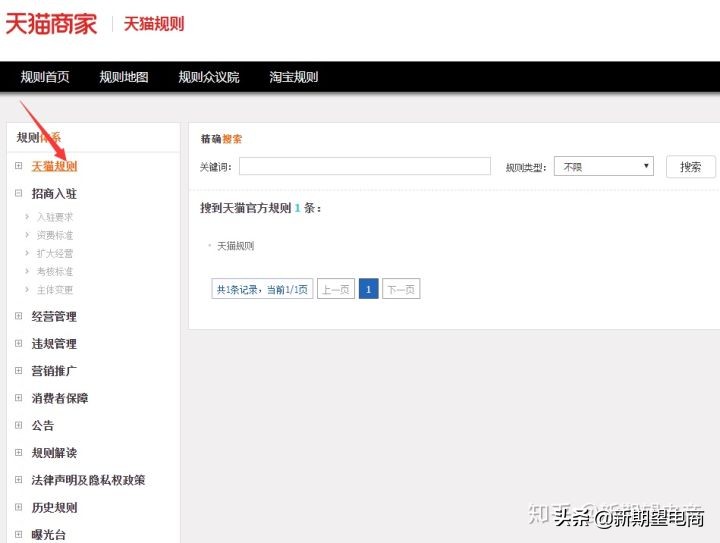This screenshot has height=543, width=720.
Task: Expand the 公告 tree node
Action: tap(18, 425)
